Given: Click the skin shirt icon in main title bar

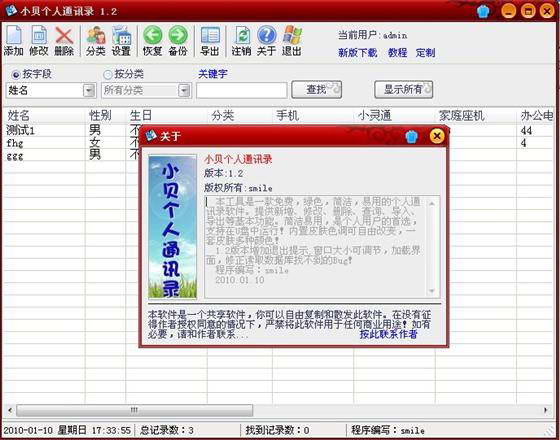Looking at the screenshot, I should click(483, 11).
